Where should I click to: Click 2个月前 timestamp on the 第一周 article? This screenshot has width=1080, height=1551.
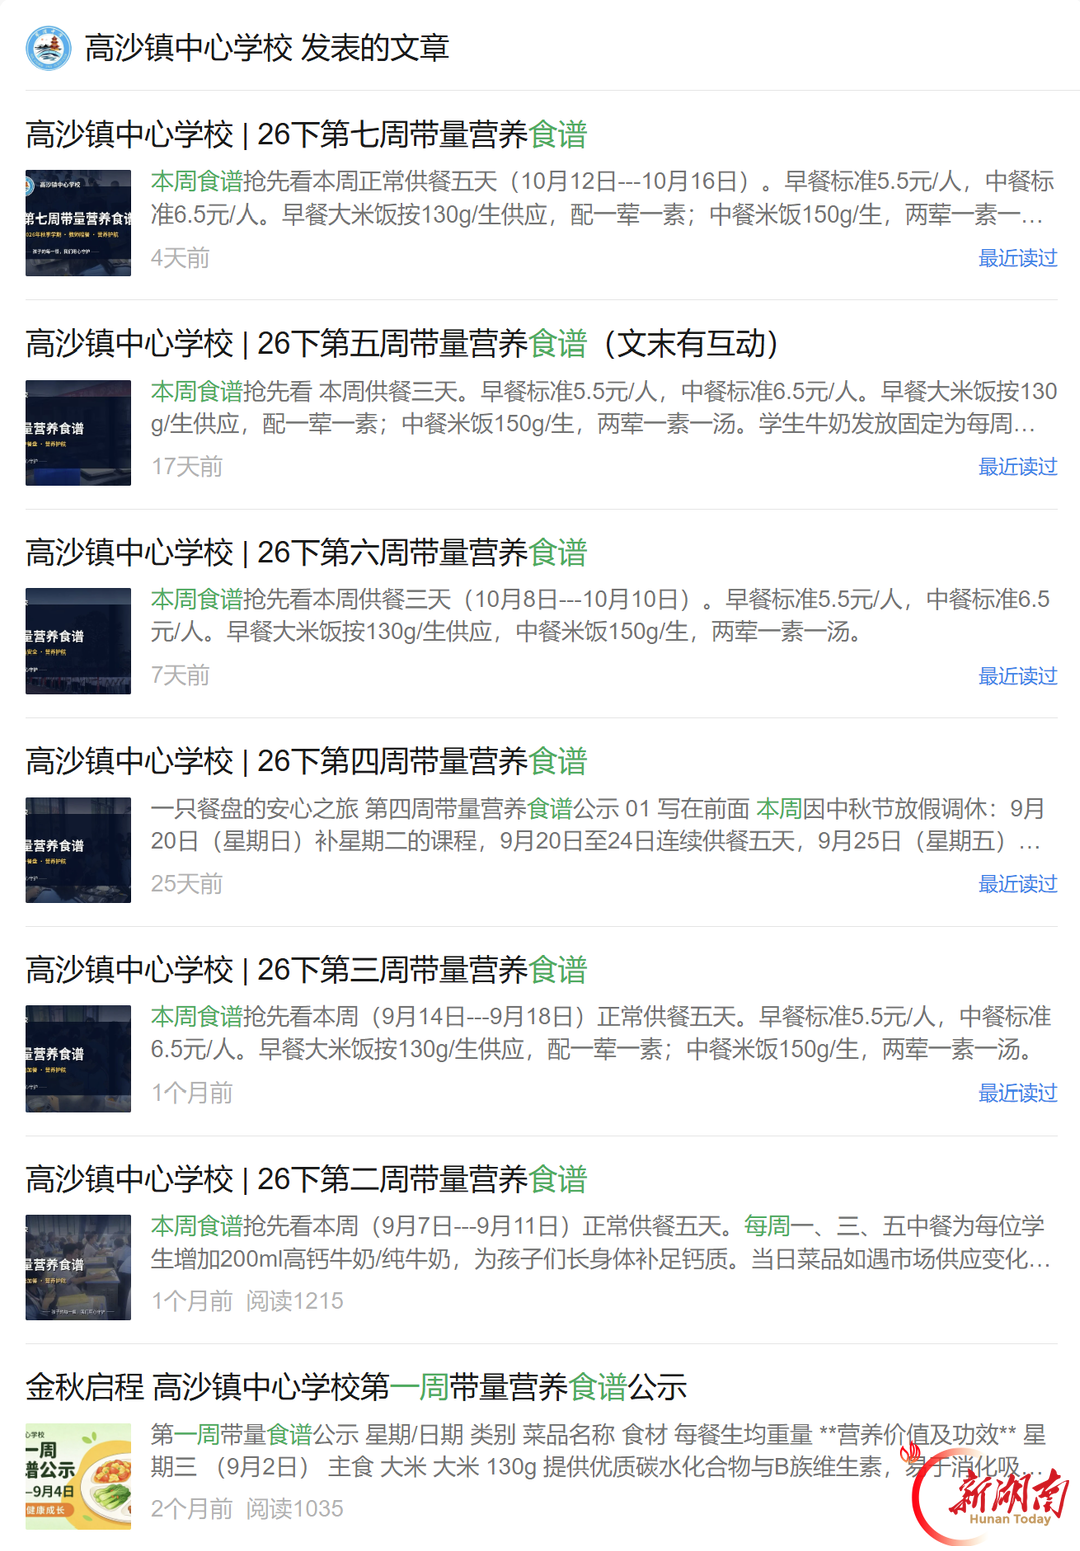(192, 1509)
